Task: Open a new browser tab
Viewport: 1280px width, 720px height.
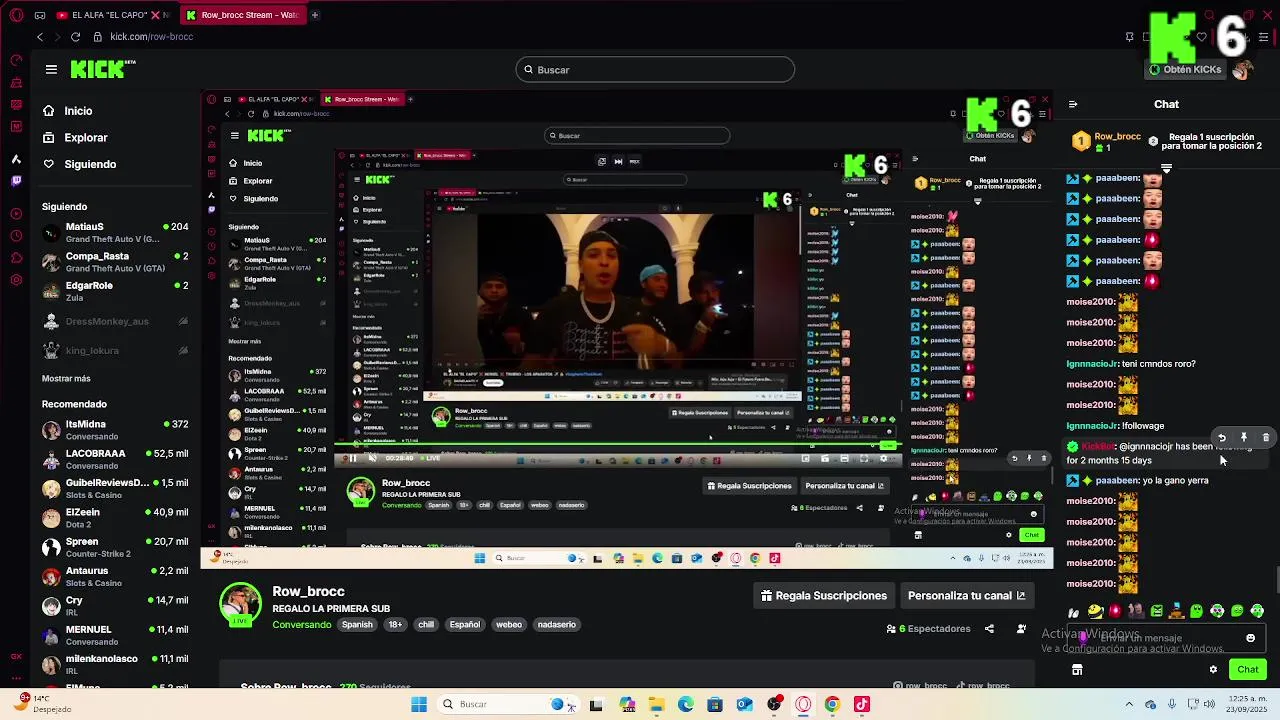Action: pos(314,15)
